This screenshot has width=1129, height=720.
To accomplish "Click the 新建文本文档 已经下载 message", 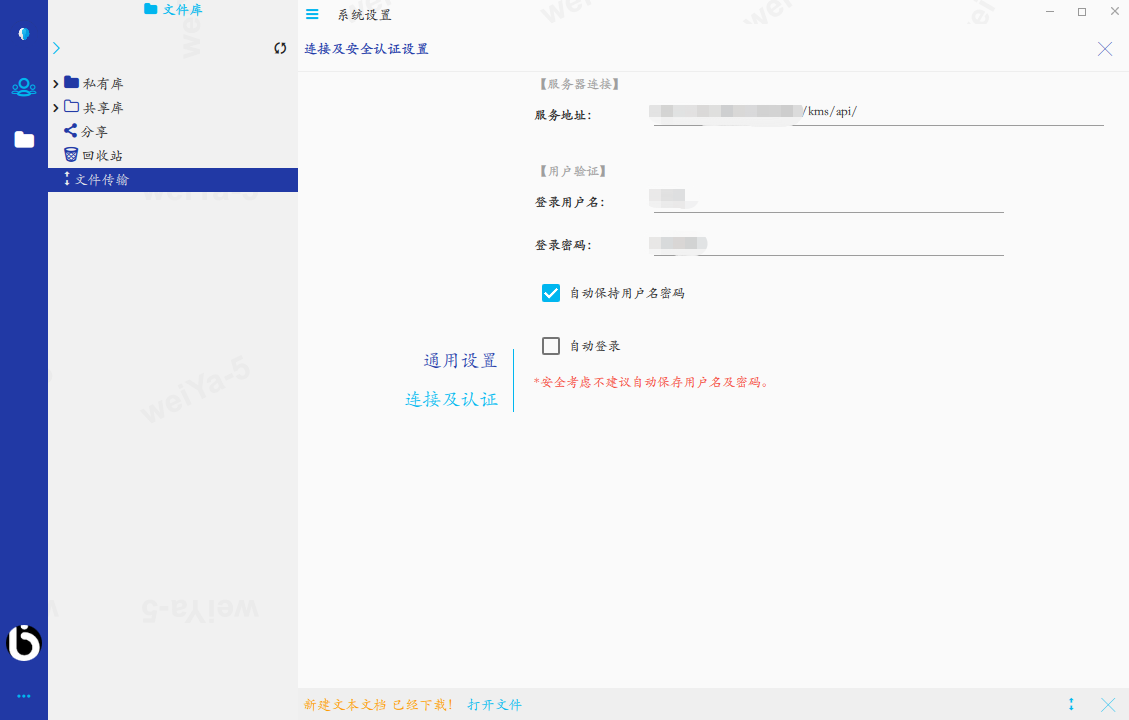I will [378, 705].
